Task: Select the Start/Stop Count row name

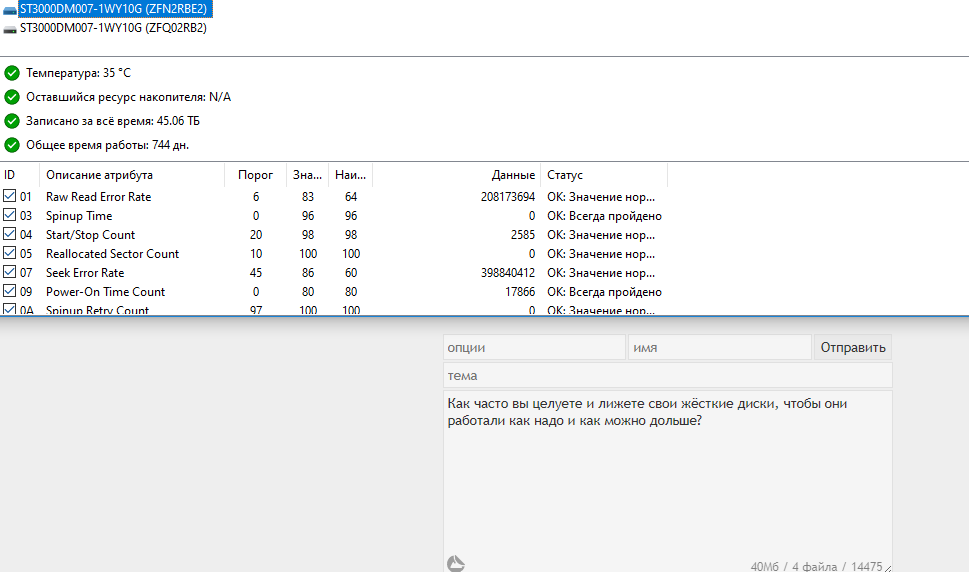Action: (x=90, y=235)
